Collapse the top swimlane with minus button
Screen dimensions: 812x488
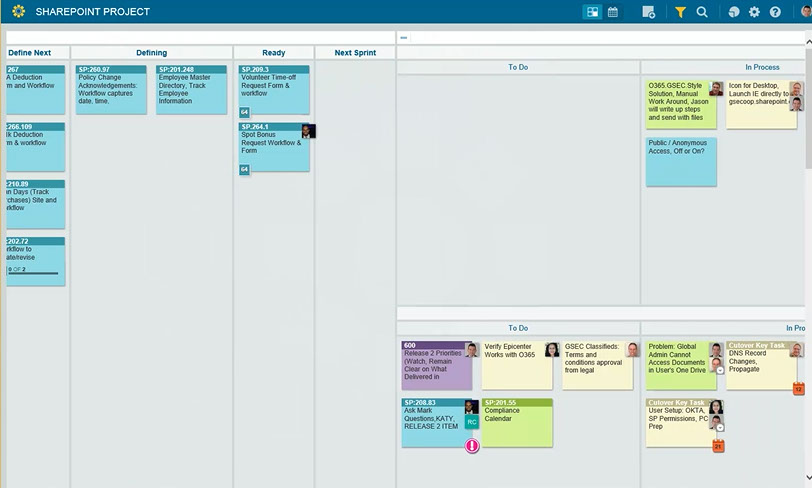[x=404, y=38]
